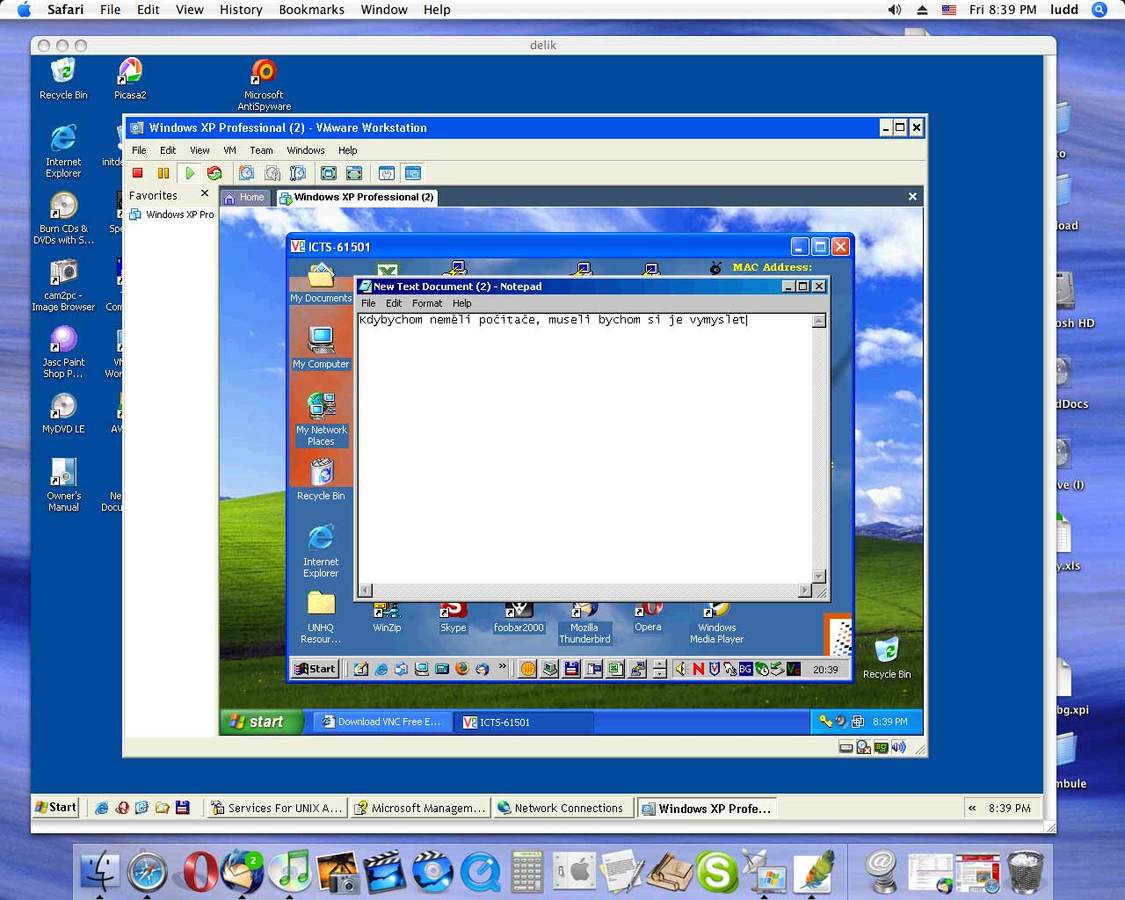The height and width of the screenshot is (900, 1125).
Task: Select the UNHQ Resour... folder icon
Action: pyautogui.click(x=321, y=618)
